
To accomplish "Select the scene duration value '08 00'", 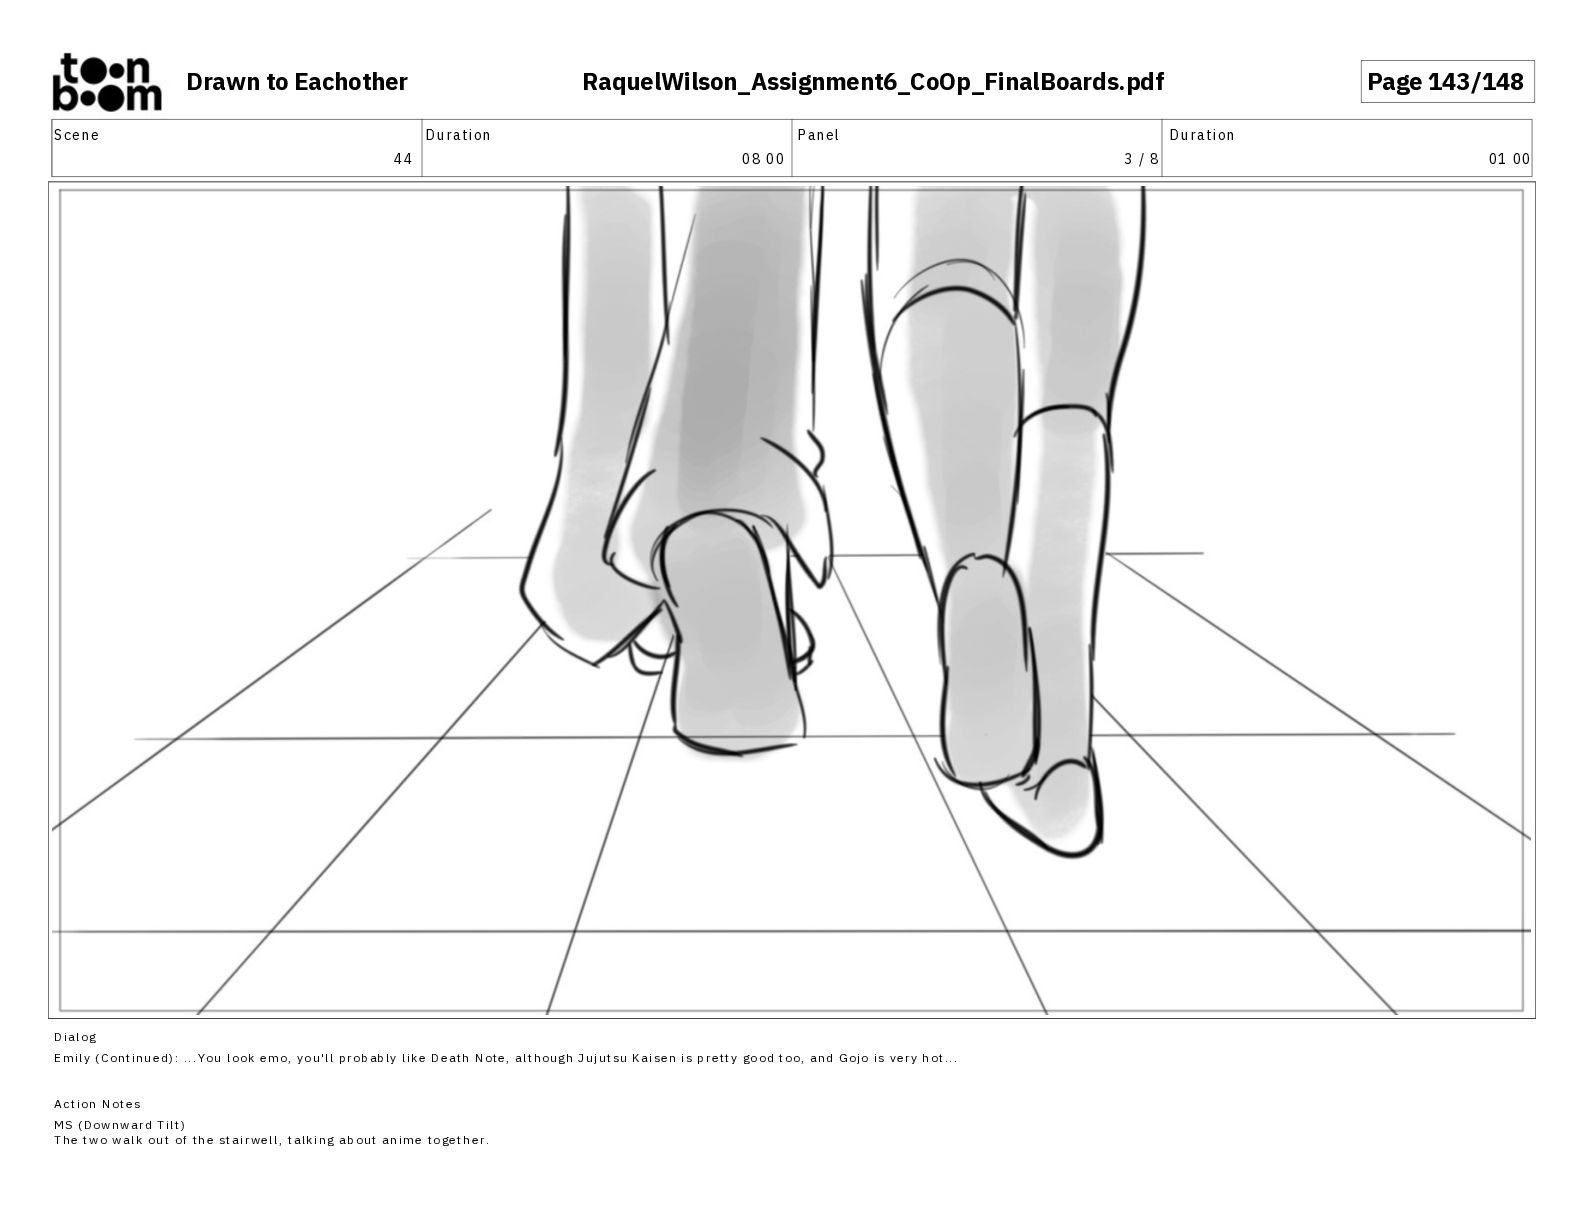I will pyautogui.click(x=763, y=159).
